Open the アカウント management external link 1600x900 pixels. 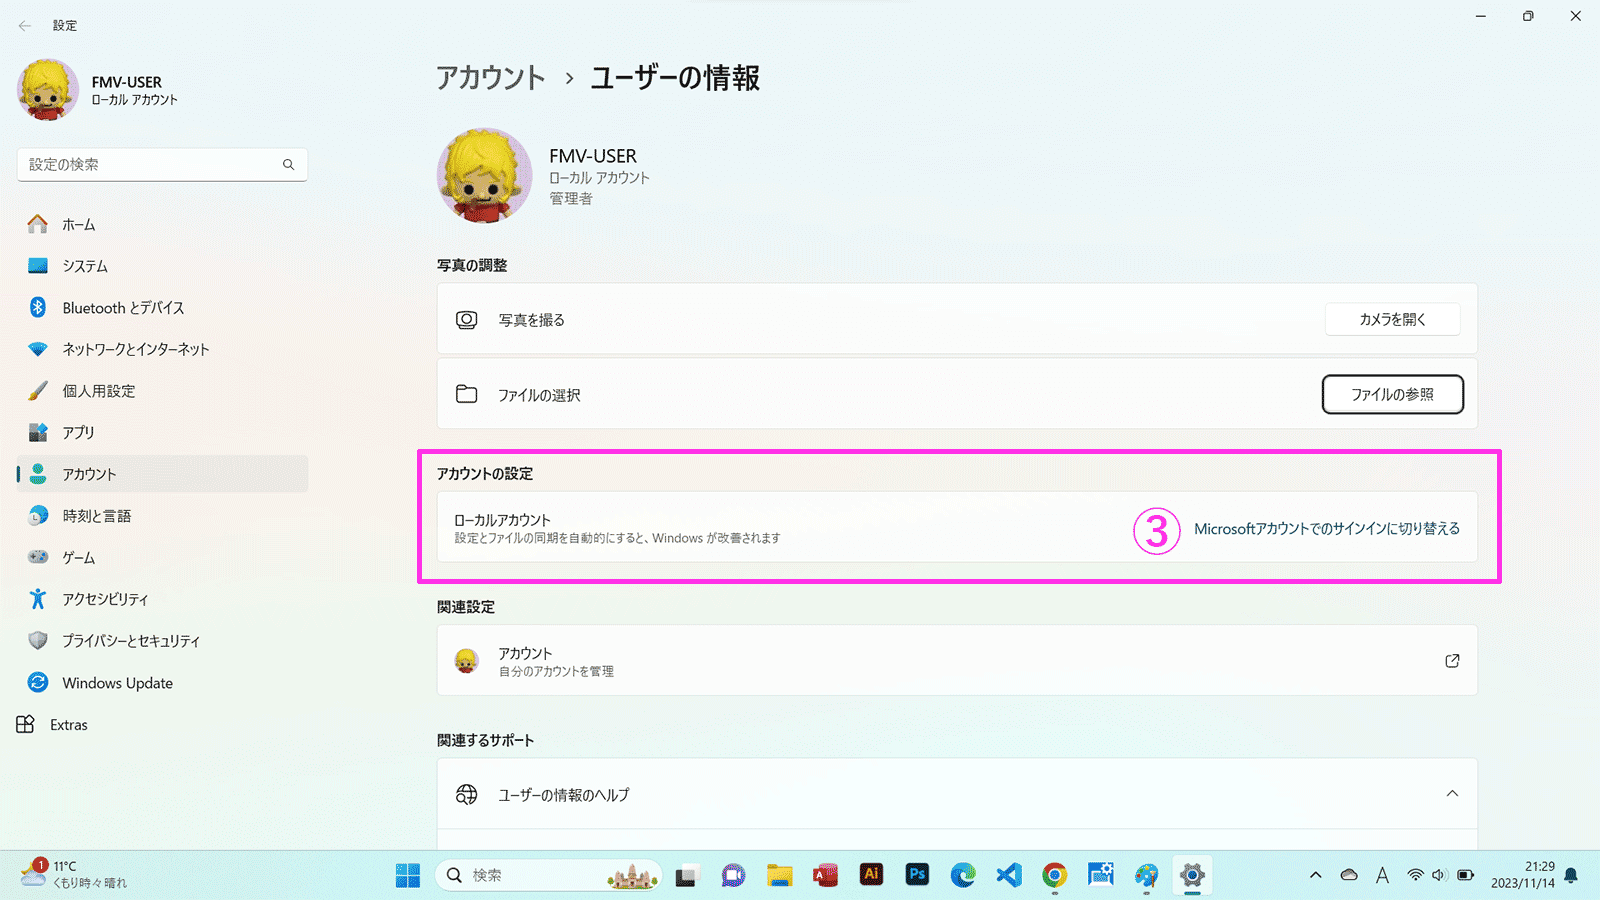[1452, 660]
